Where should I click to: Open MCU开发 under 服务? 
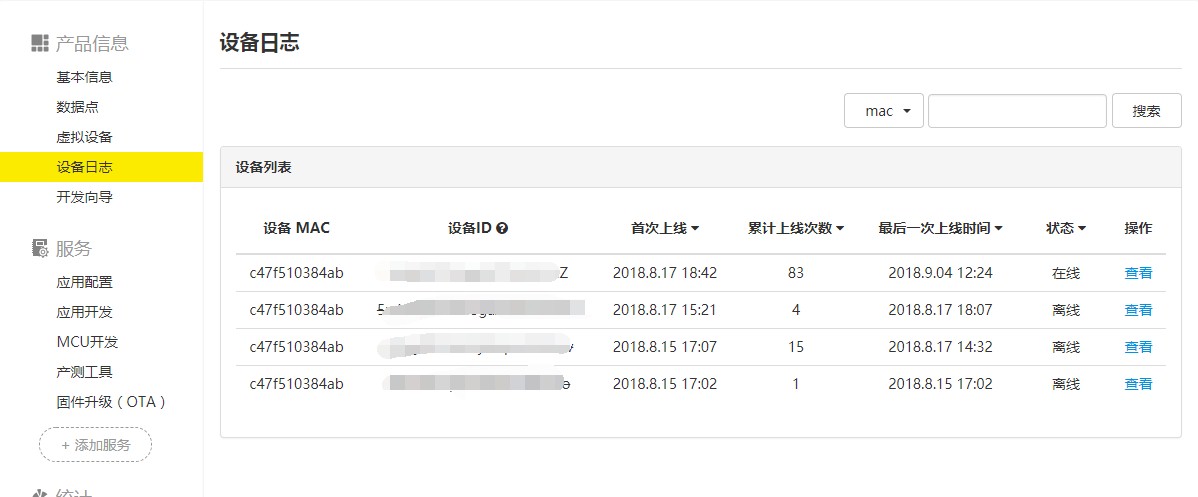coord(87,342)
